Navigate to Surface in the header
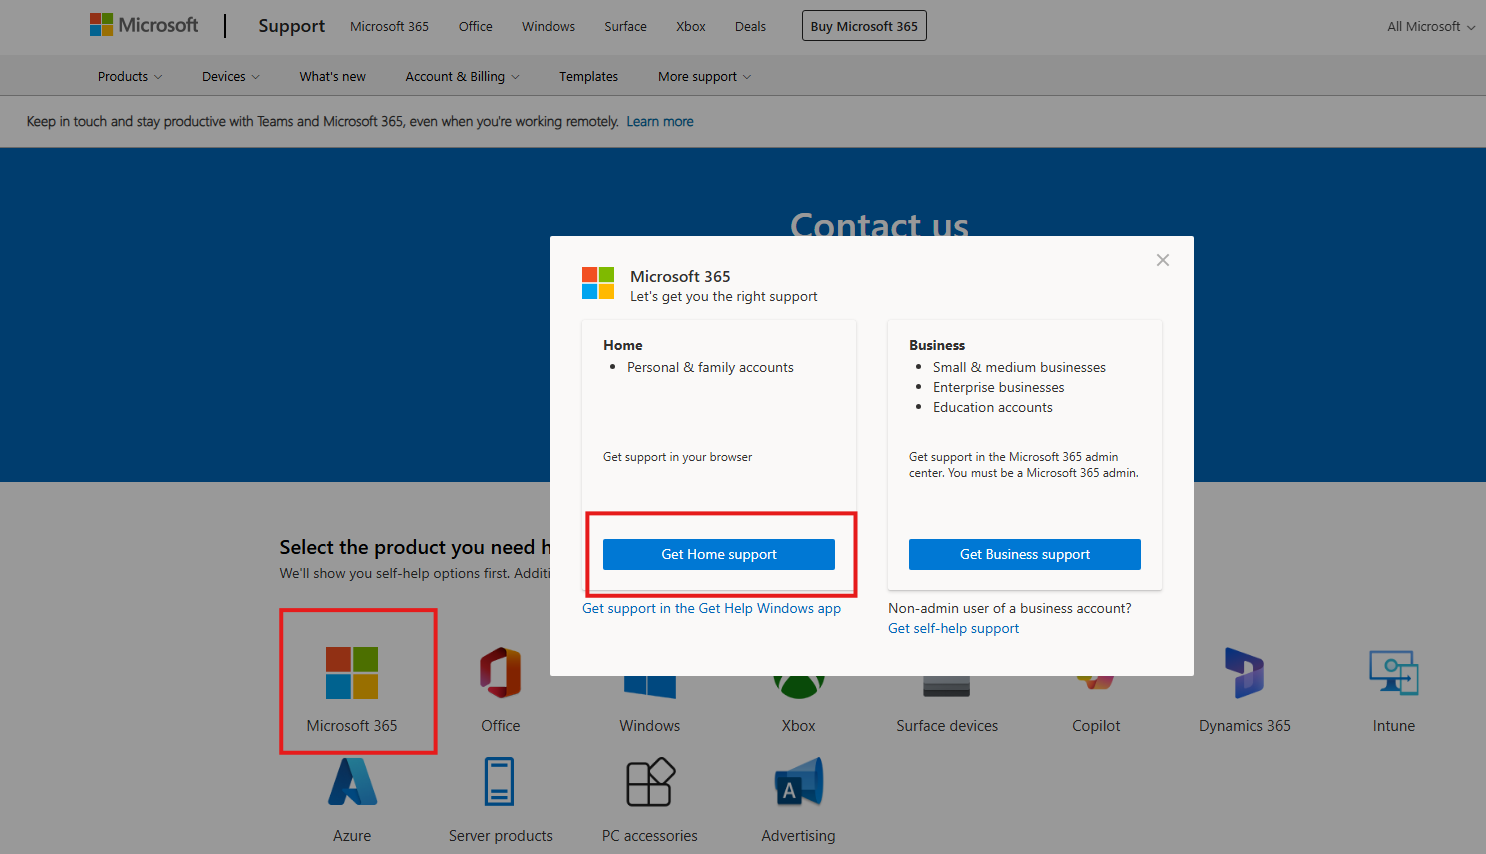The width and height of the screenshot is (1486, 854). pos(625,27)
